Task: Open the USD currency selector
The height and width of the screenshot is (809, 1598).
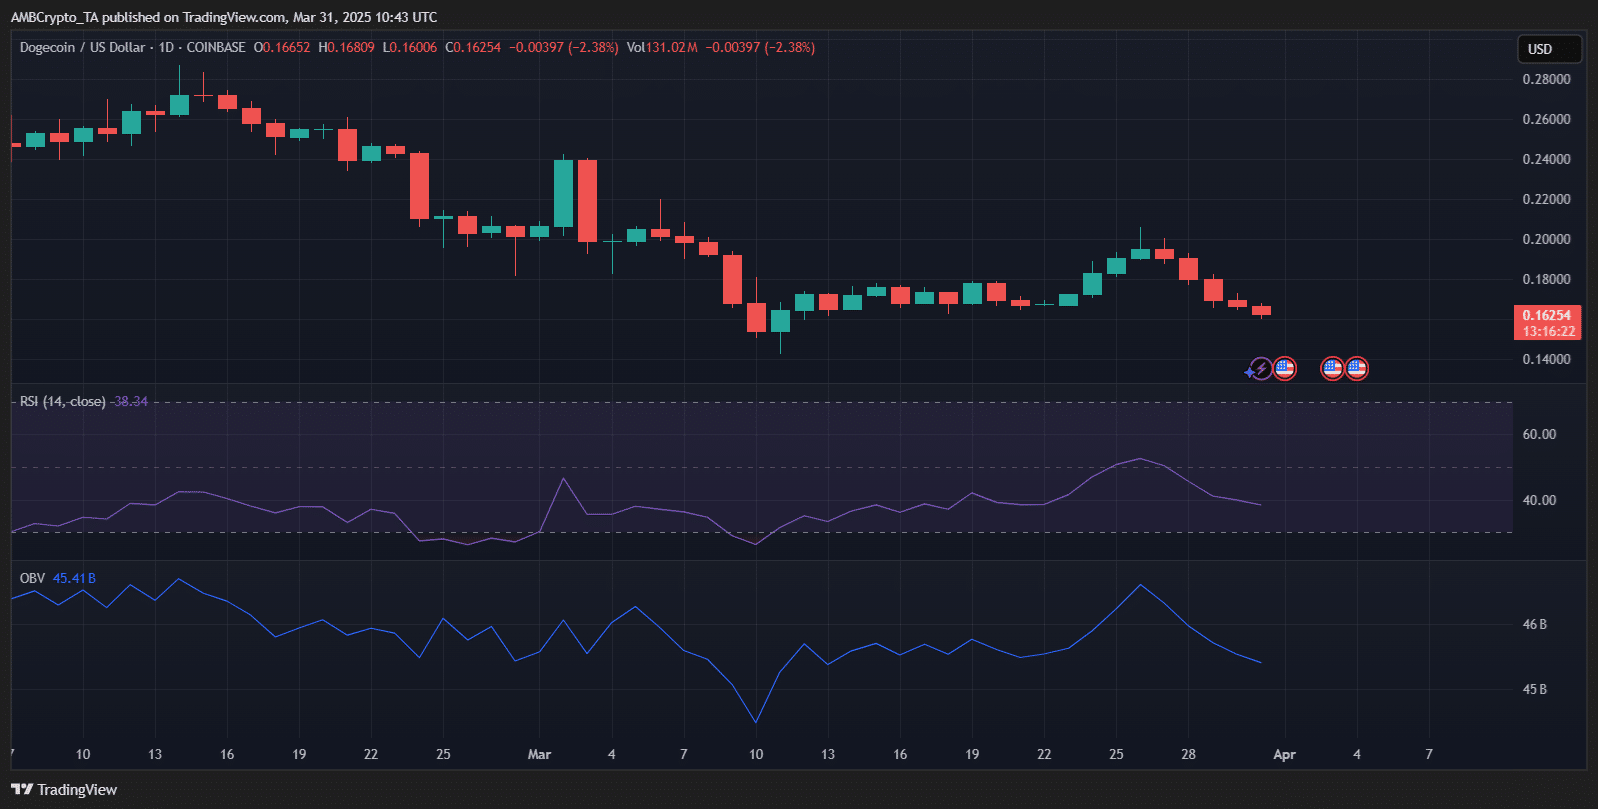Action: [x=1548, y=49]
